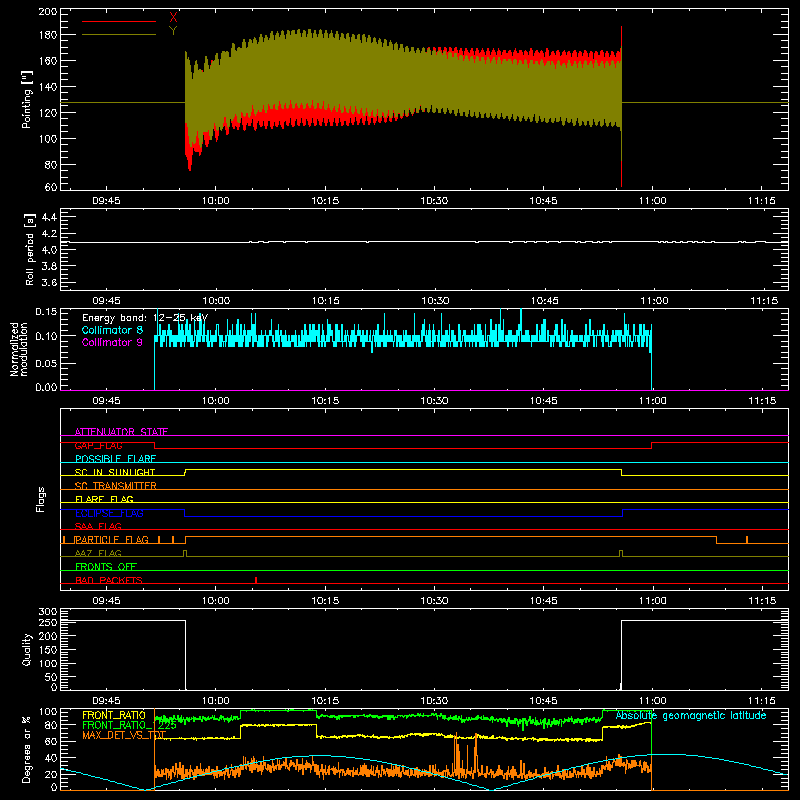The width and height of the screenshot is (800, 800).
Task: Click the 09:45 label under the Flags plot
Action: coord(106,601)
